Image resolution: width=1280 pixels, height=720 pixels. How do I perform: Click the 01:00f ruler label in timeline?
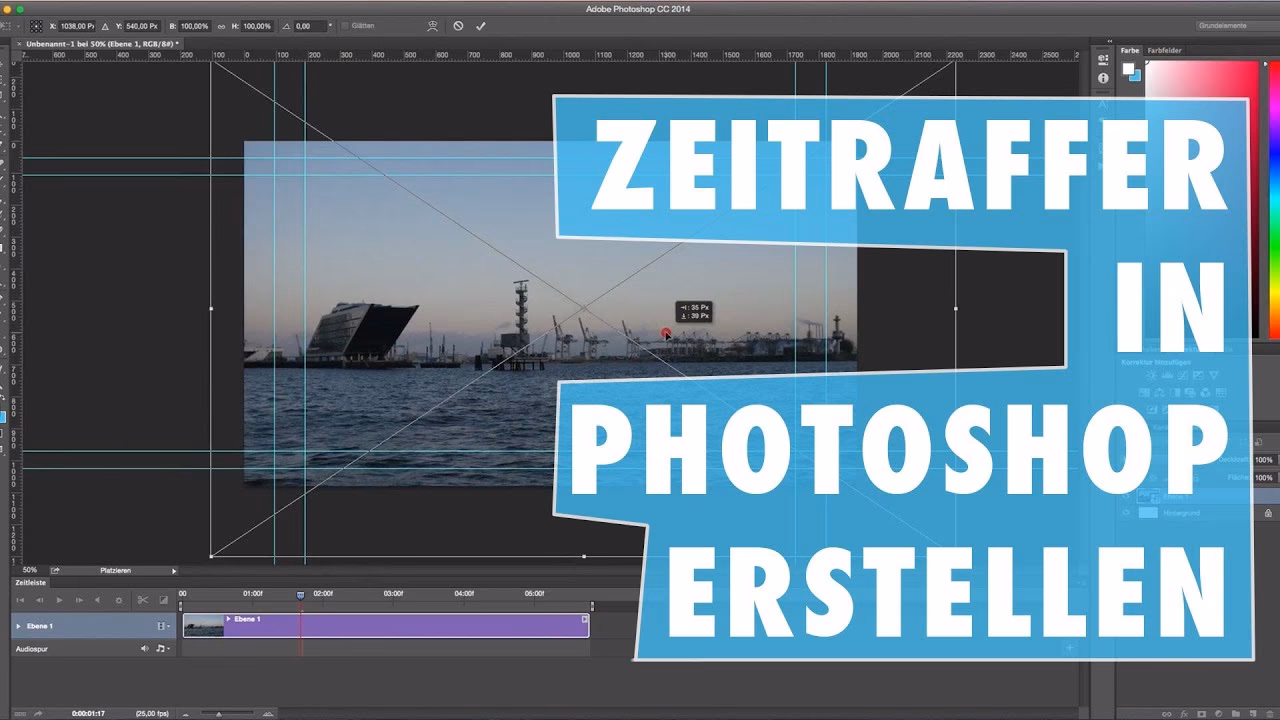[x=253, y=594]
